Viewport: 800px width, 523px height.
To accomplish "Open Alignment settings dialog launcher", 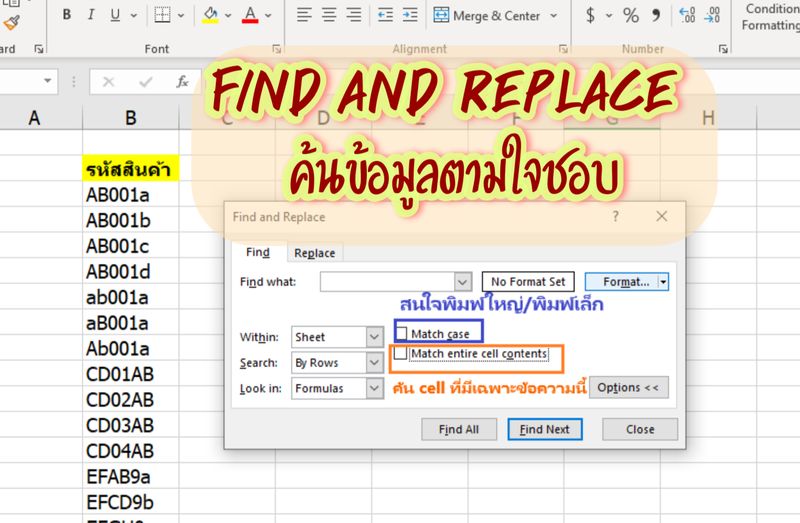I will 563,49.
